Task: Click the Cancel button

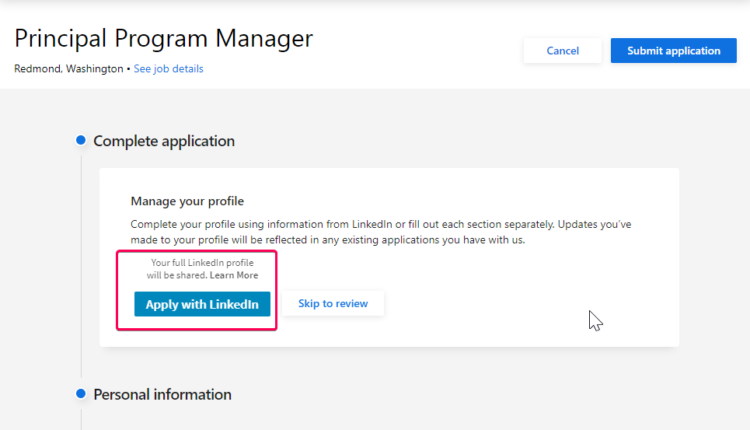Action: pos(562,51)
